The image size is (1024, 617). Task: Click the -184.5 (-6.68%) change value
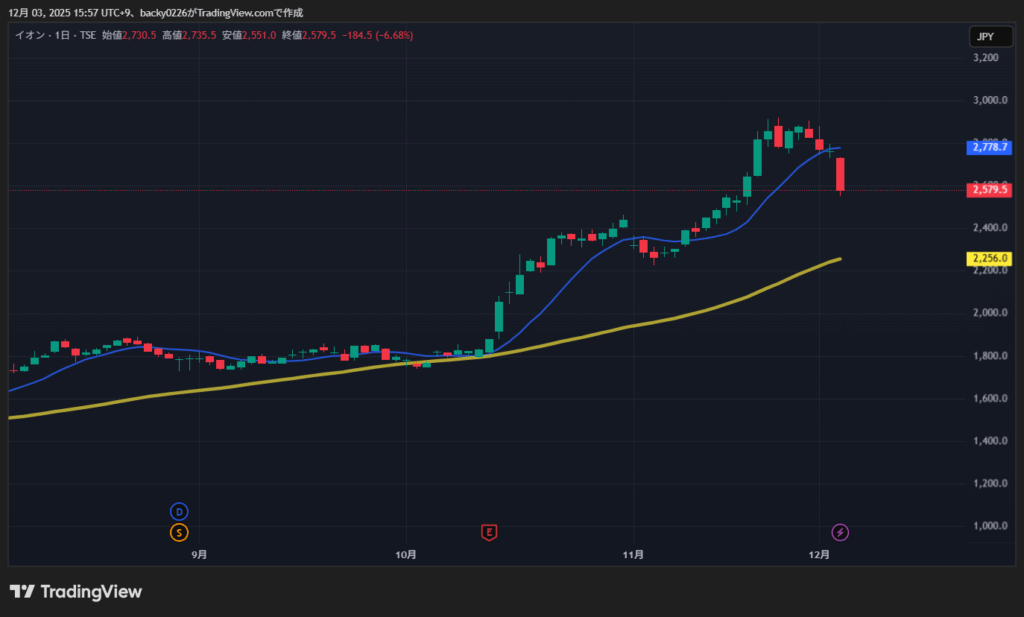[377, 35]
